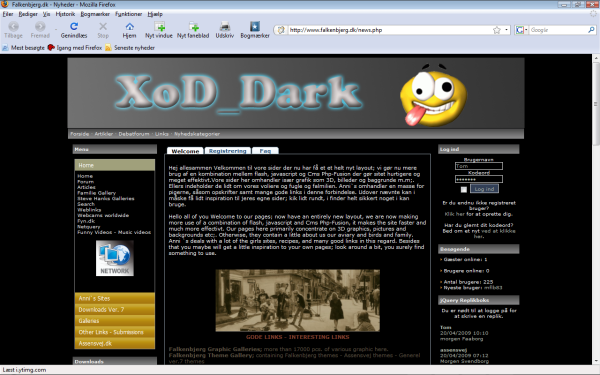Click the bookmark star in address bar
This screenshot has width=600, height=375.
point(497,30)
